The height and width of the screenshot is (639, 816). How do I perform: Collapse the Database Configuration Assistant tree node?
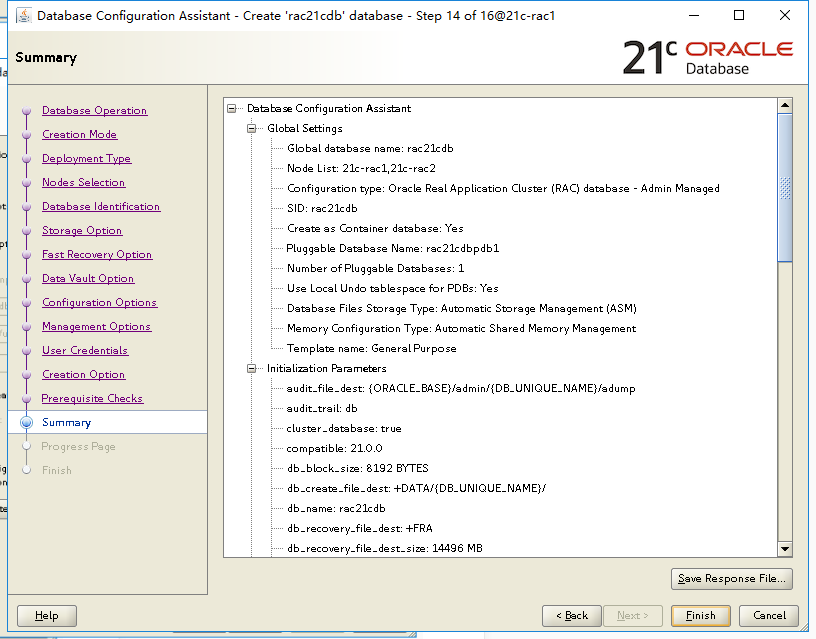click(232, 108)
